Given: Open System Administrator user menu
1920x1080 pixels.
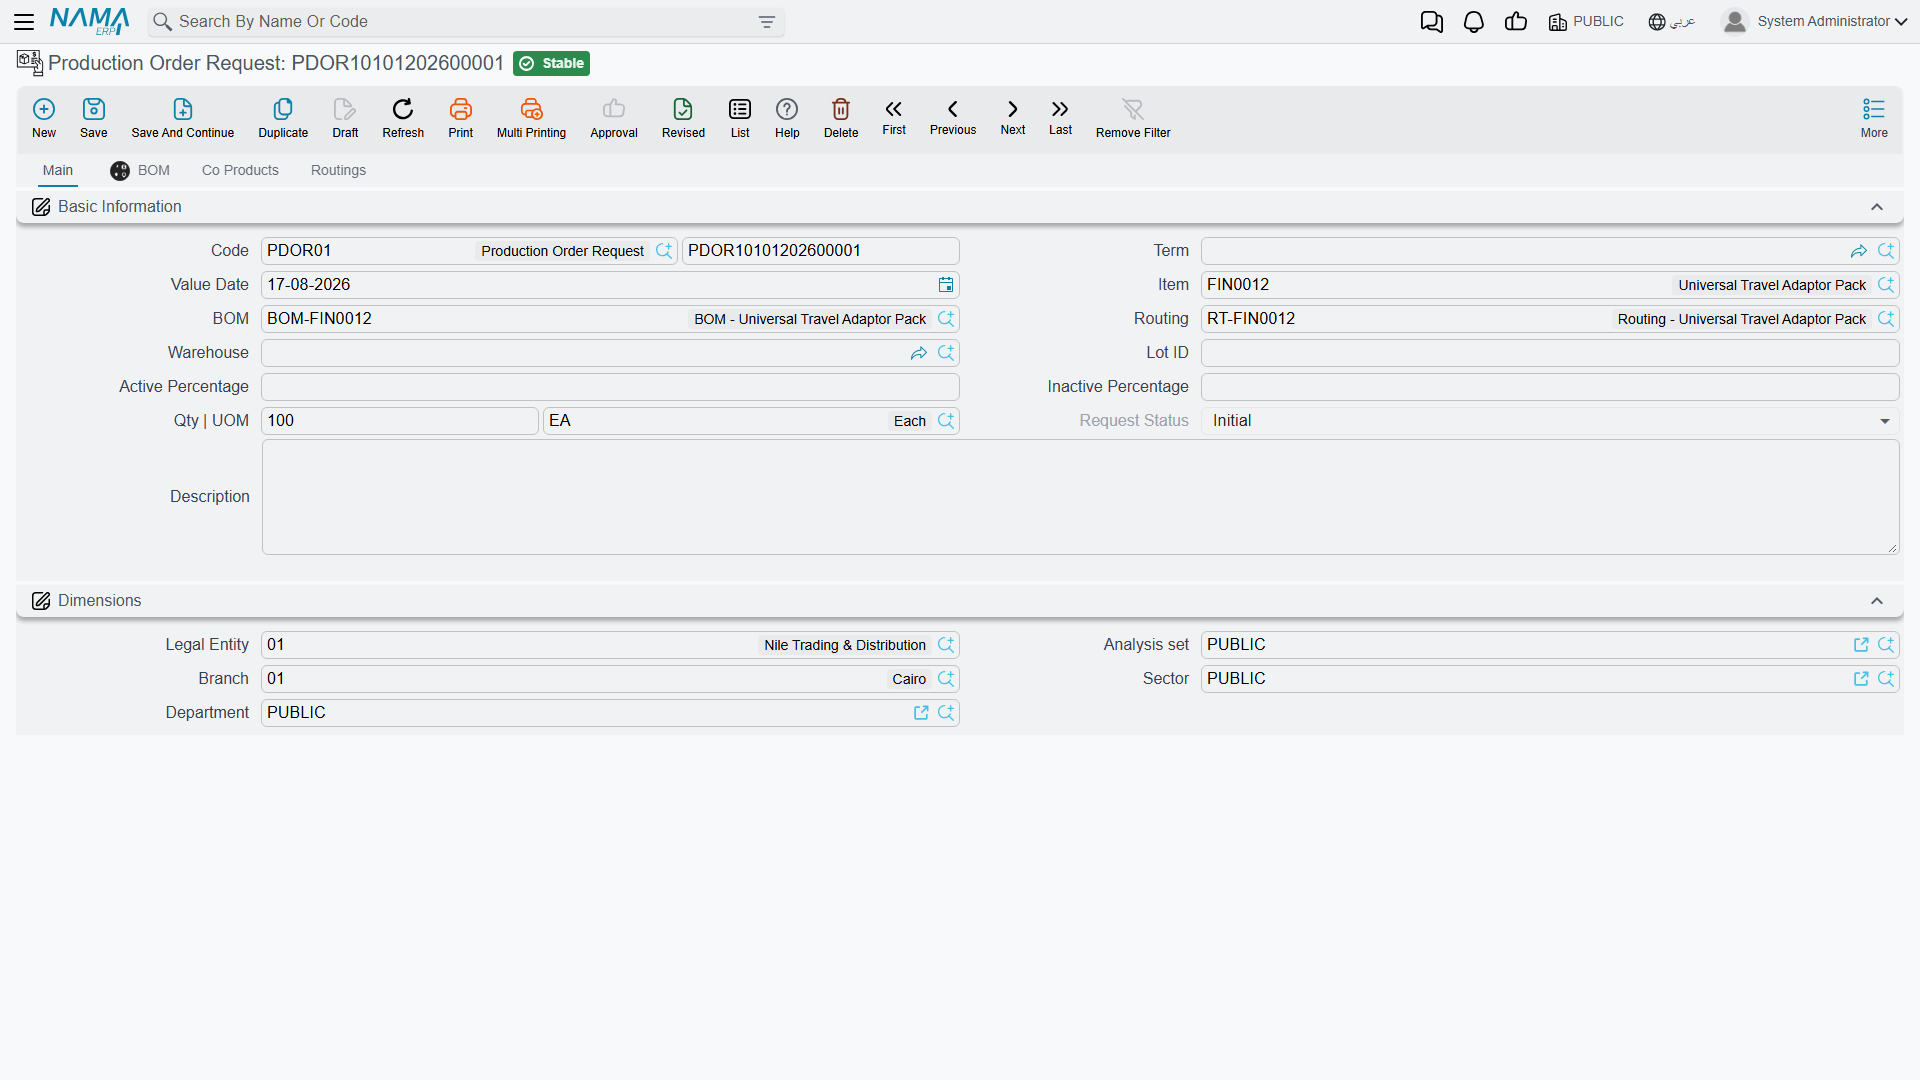Looking at the screenshot, I should click(1815, 22).
